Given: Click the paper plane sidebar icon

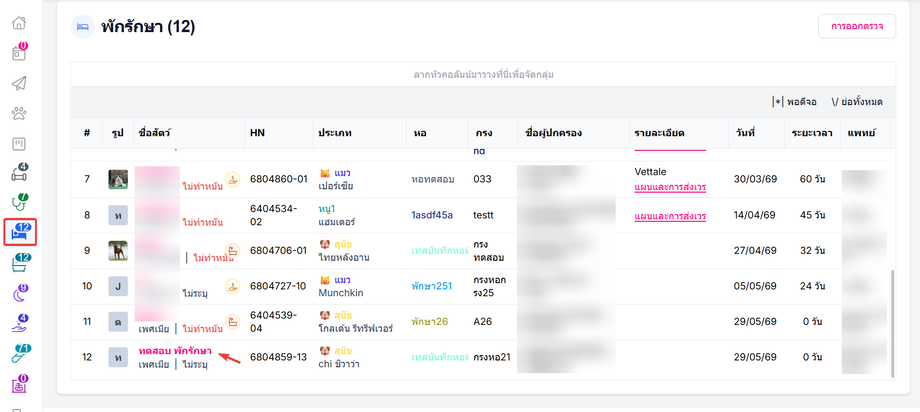Looking at the screenshot, I should (x=19, y=83).
